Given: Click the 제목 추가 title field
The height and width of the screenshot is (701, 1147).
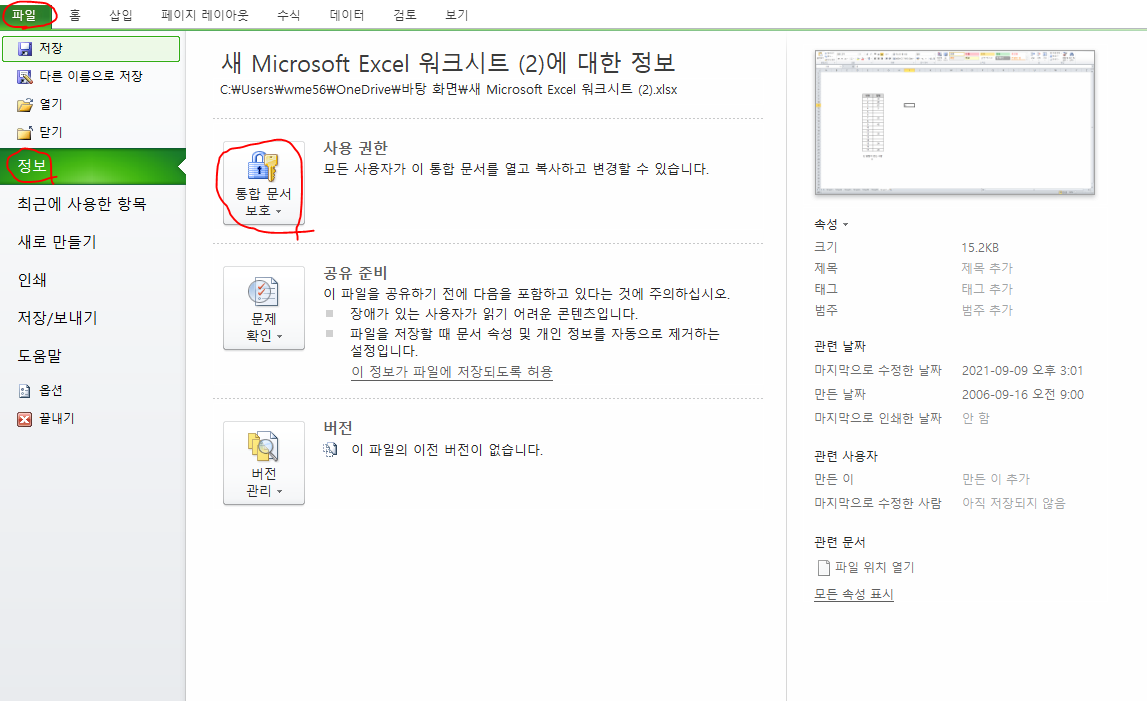Looking at the screenshot, I should [x=987, y=269].
